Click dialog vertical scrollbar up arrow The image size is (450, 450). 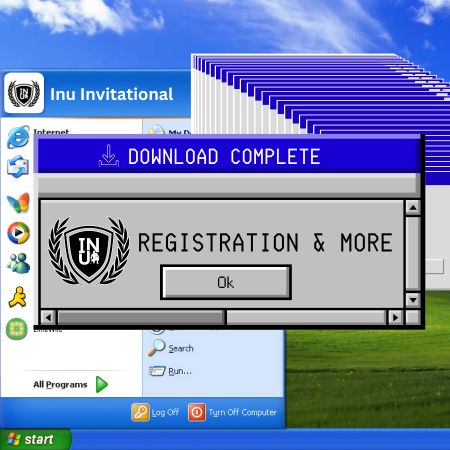[413, 208]
